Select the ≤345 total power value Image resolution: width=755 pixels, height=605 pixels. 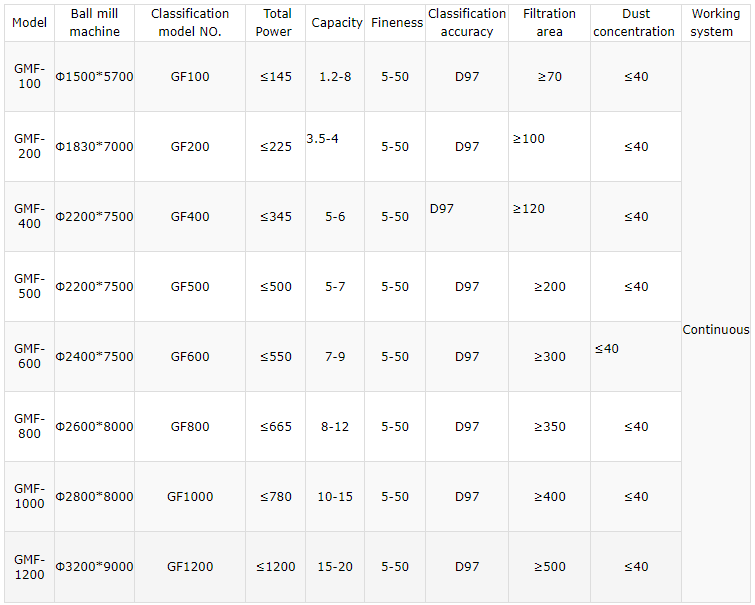tap(275, 217)
